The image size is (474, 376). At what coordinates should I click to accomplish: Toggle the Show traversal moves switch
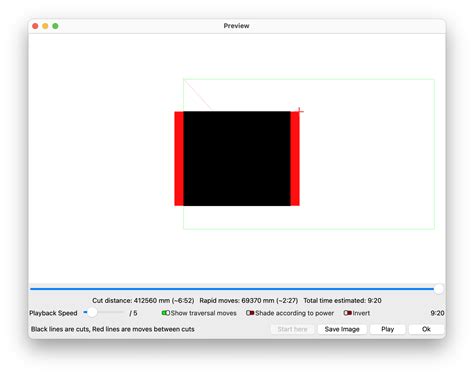(166, 313)
